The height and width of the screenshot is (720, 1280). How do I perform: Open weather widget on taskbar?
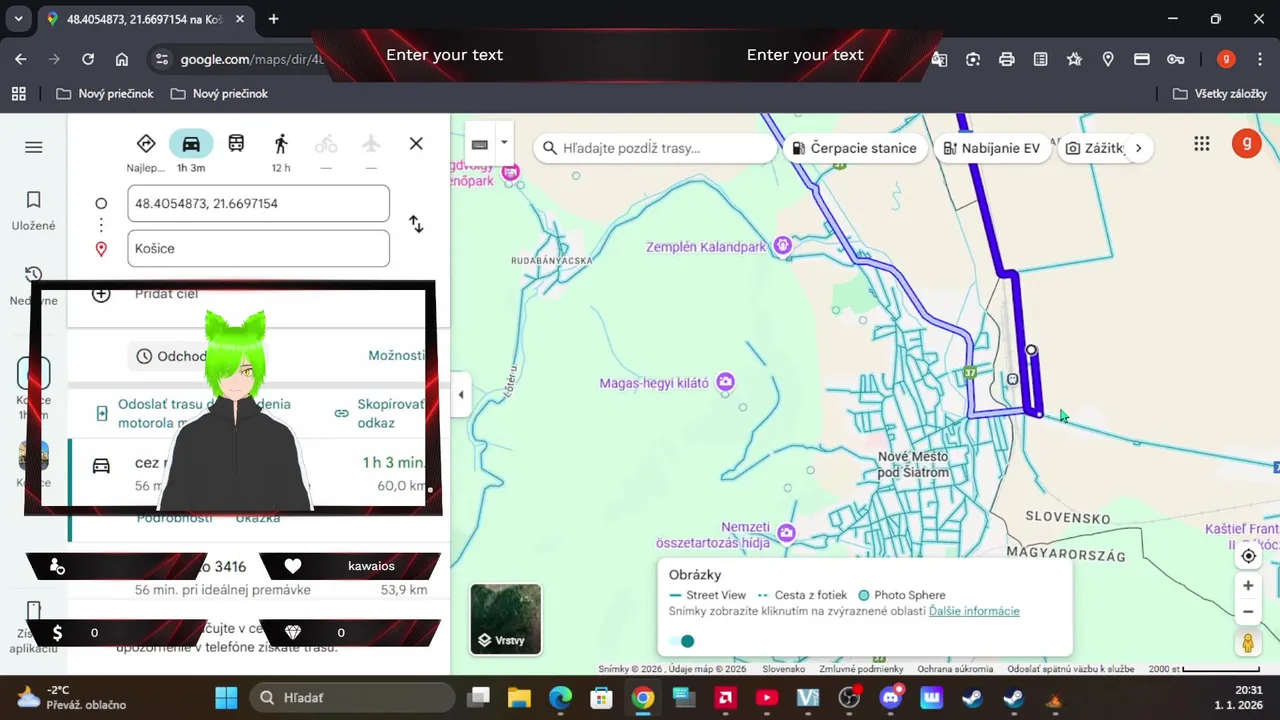[x=71, y=697]
